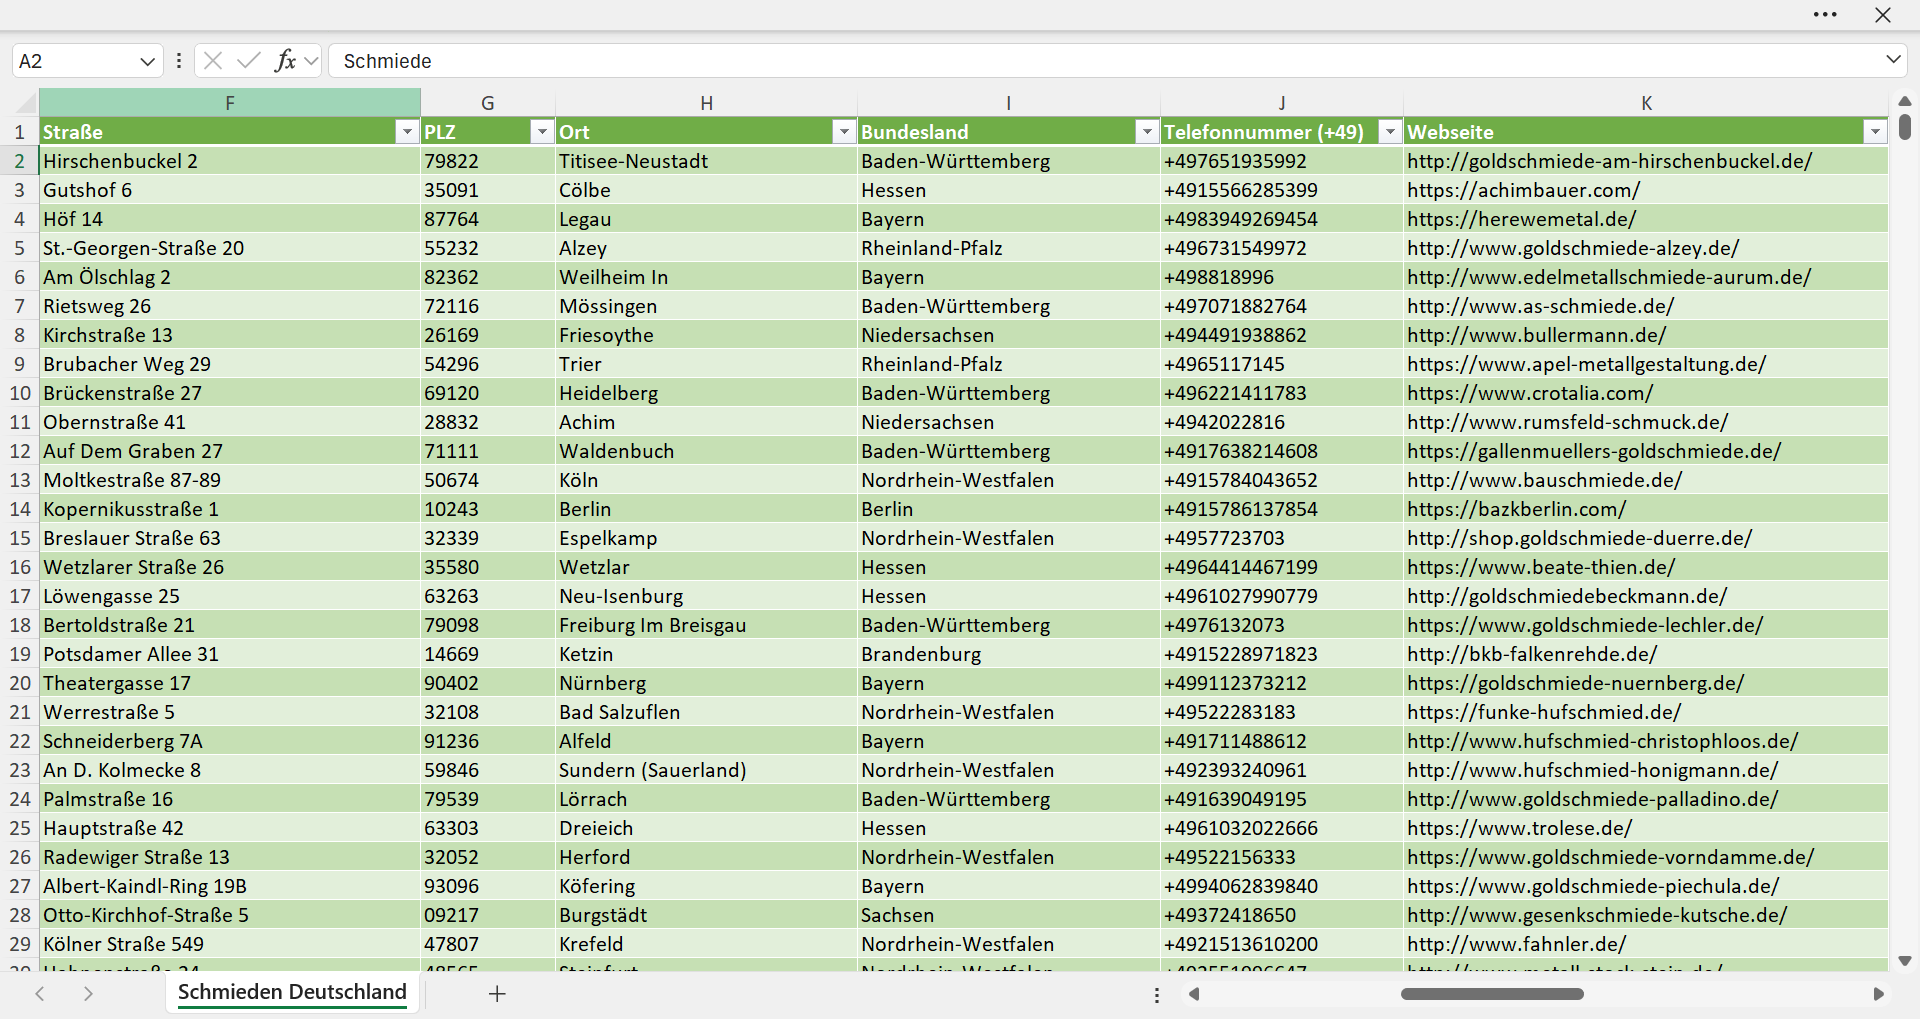Expand the formula bar with right chevron

coord(1893,60)
